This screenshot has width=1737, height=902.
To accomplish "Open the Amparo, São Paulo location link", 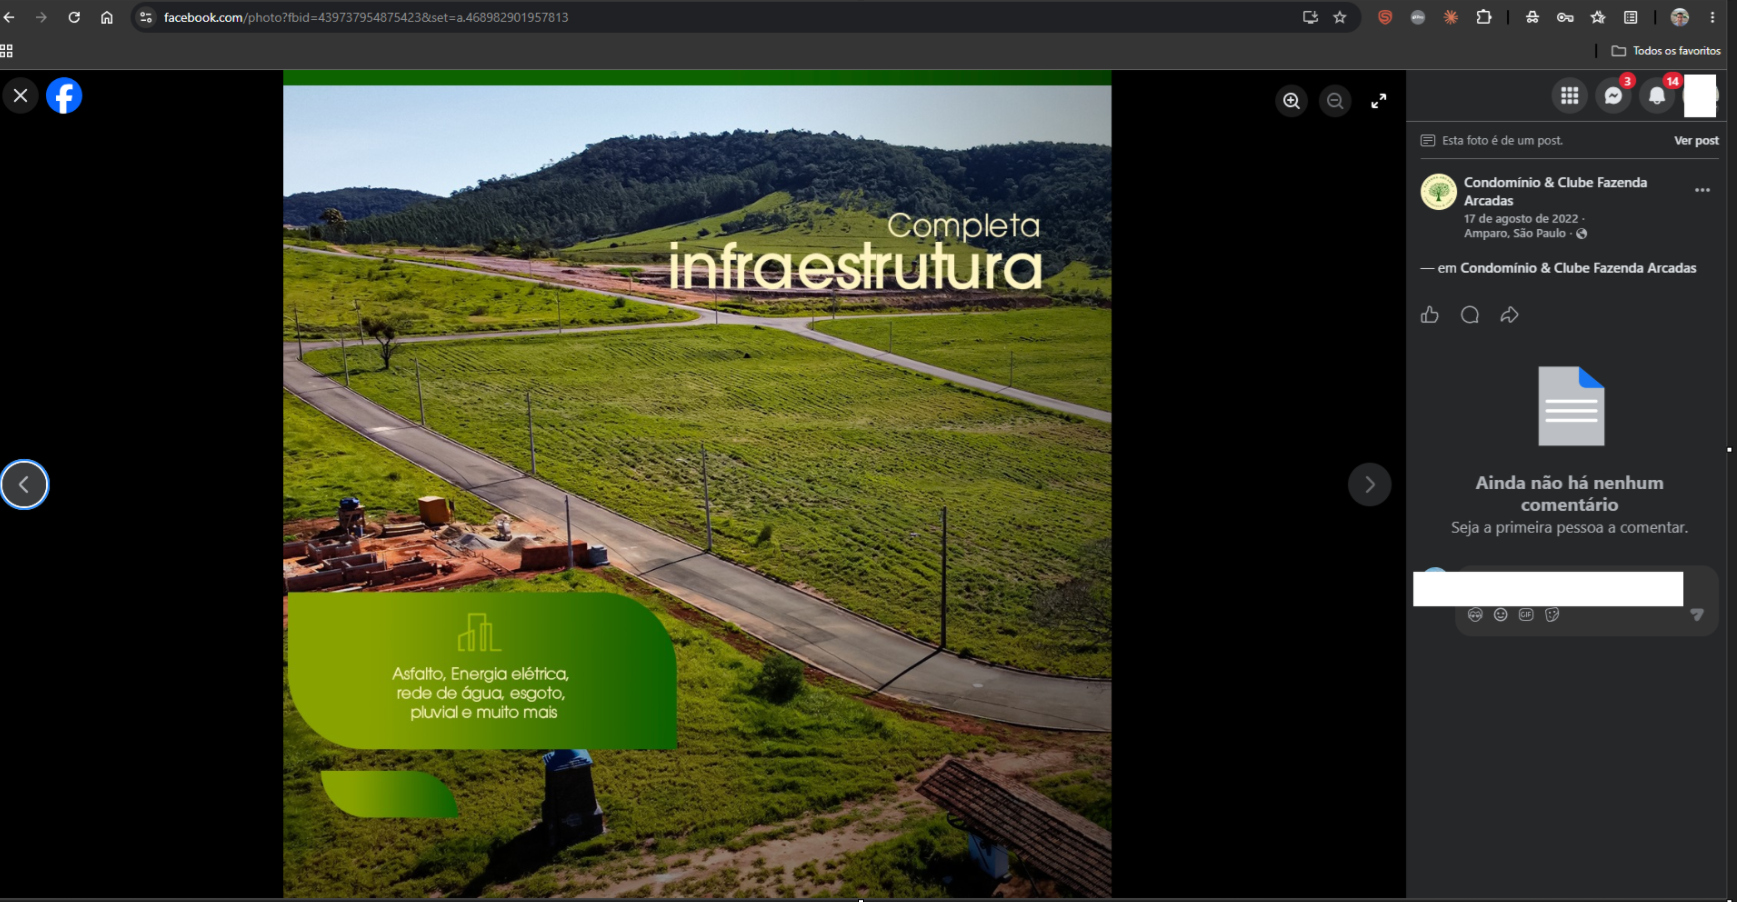I will coord(1515,234).
